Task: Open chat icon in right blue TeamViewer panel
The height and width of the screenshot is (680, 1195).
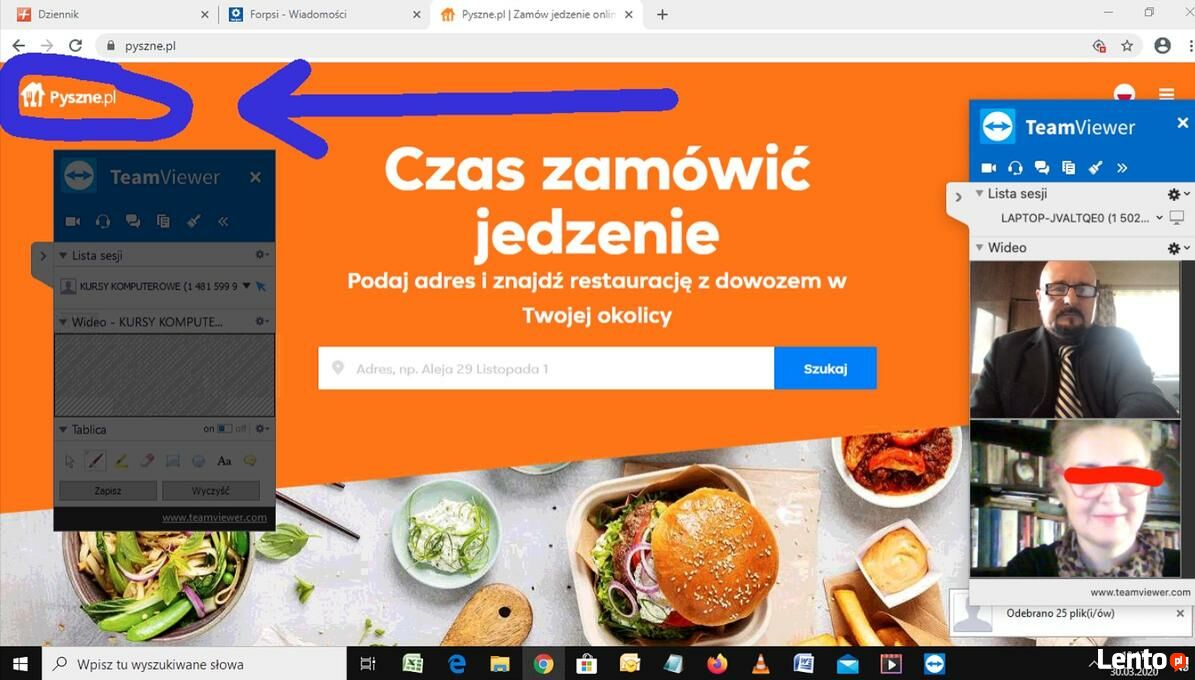Action: point(1042,168)
